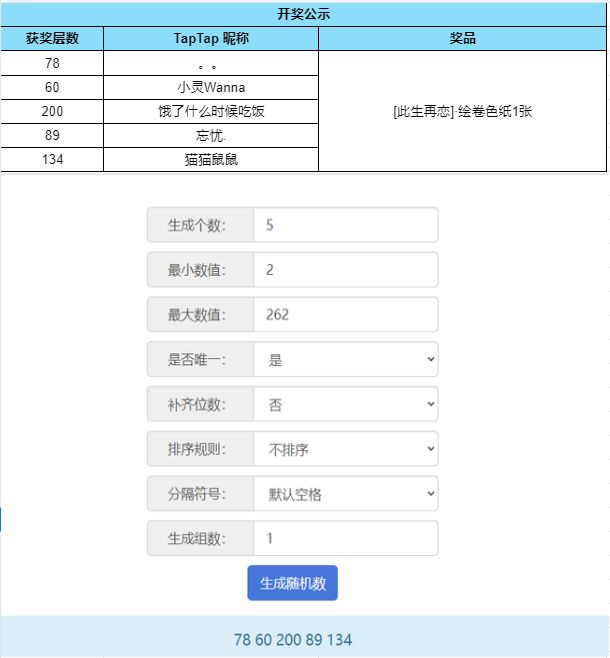The width and height of the screenshot is (610, 658).
Task: Click the 获奖层数 column header
Action: pos(52,39)
